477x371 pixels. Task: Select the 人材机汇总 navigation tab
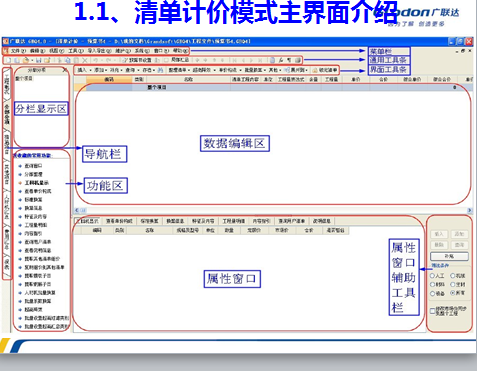(x=6, y=206)
